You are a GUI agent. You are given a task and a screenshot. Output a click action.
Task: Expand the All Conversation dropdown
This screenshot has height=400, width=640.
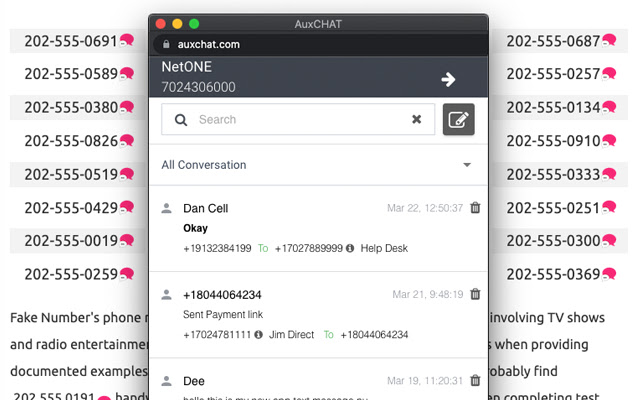click(318, 165)
